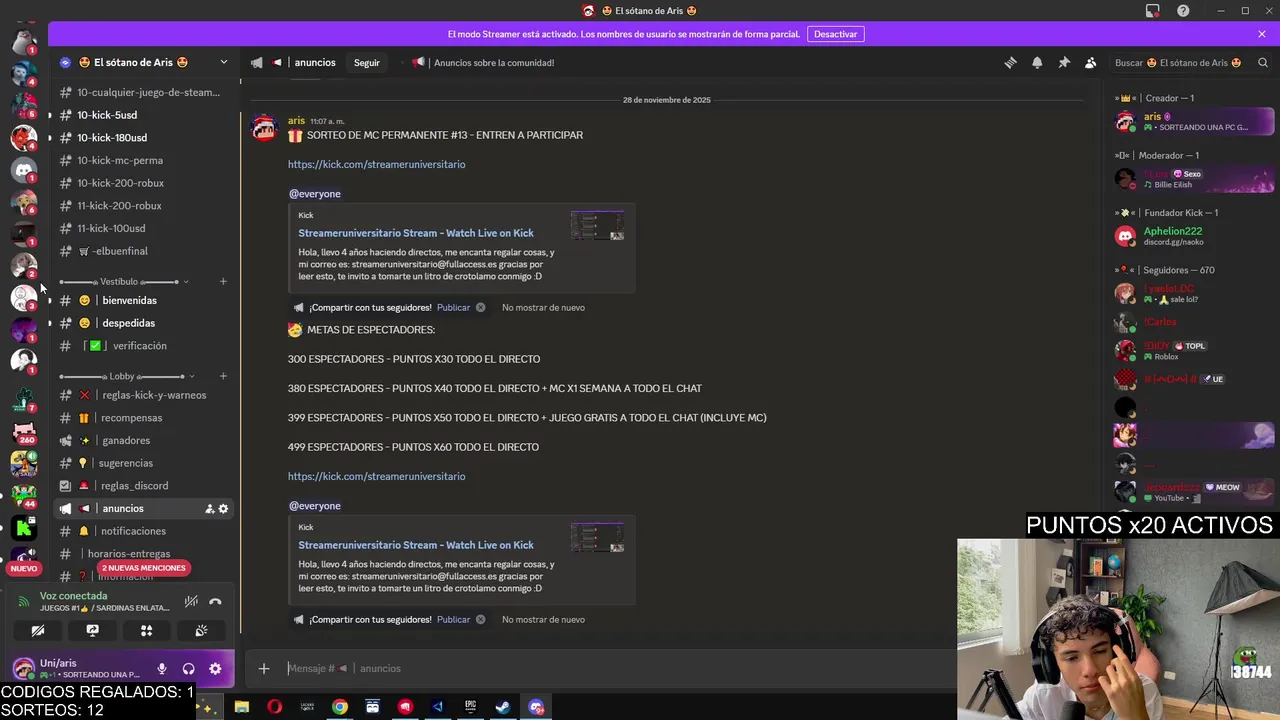Image resolution: width=1280 pixels, height=720 pixels.
Task: Click message author name aris
Action: pos(296,121)
